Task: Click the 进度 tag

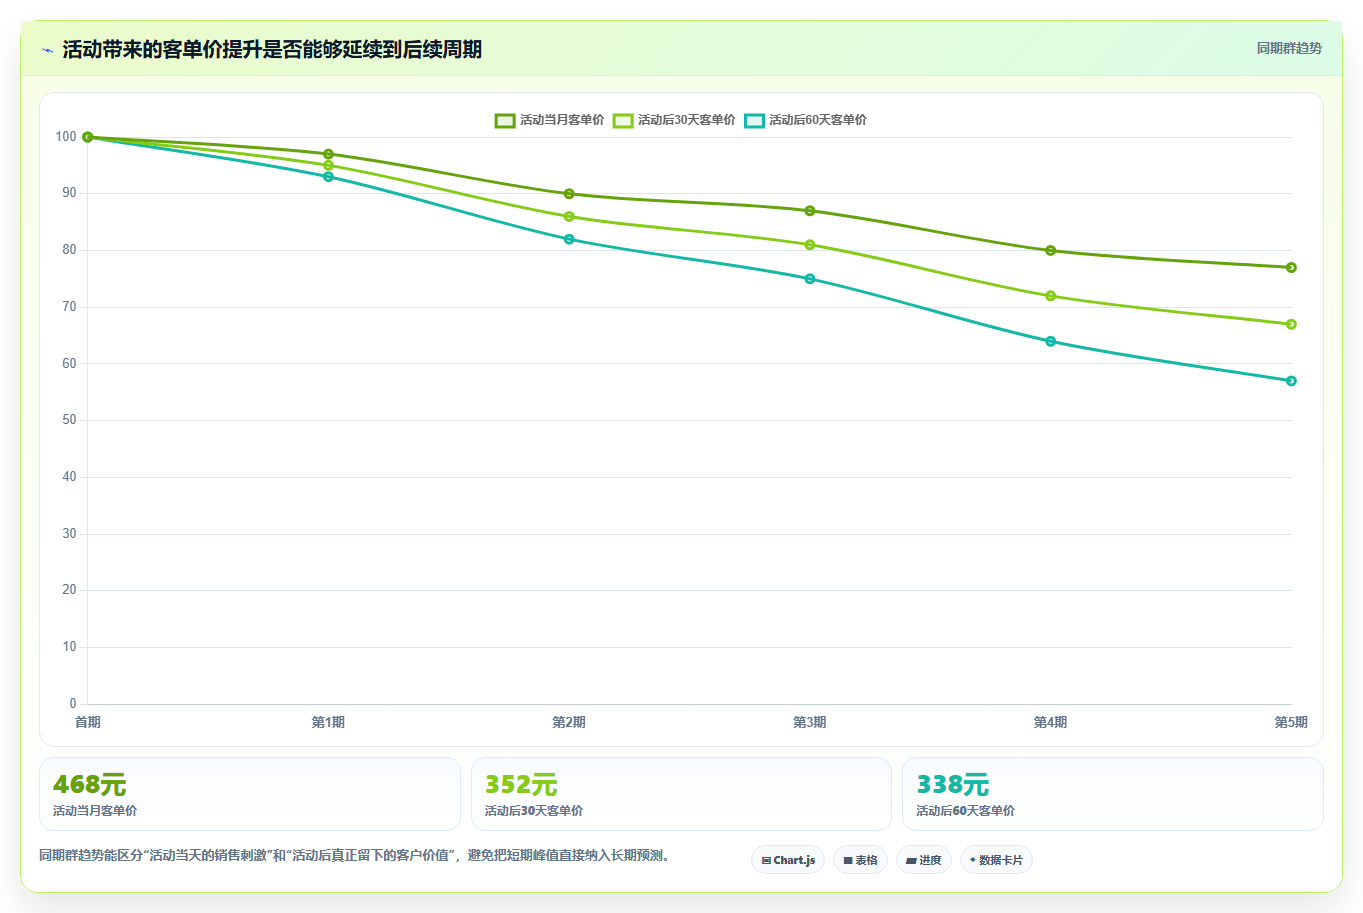Action: (923, 860)
